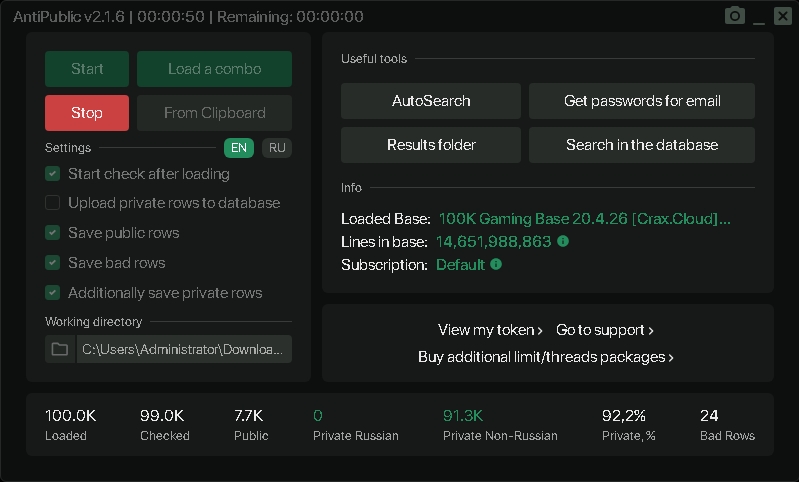Toggle Additionally save private rows
The image size is (799, 482).
pos(53,293)
